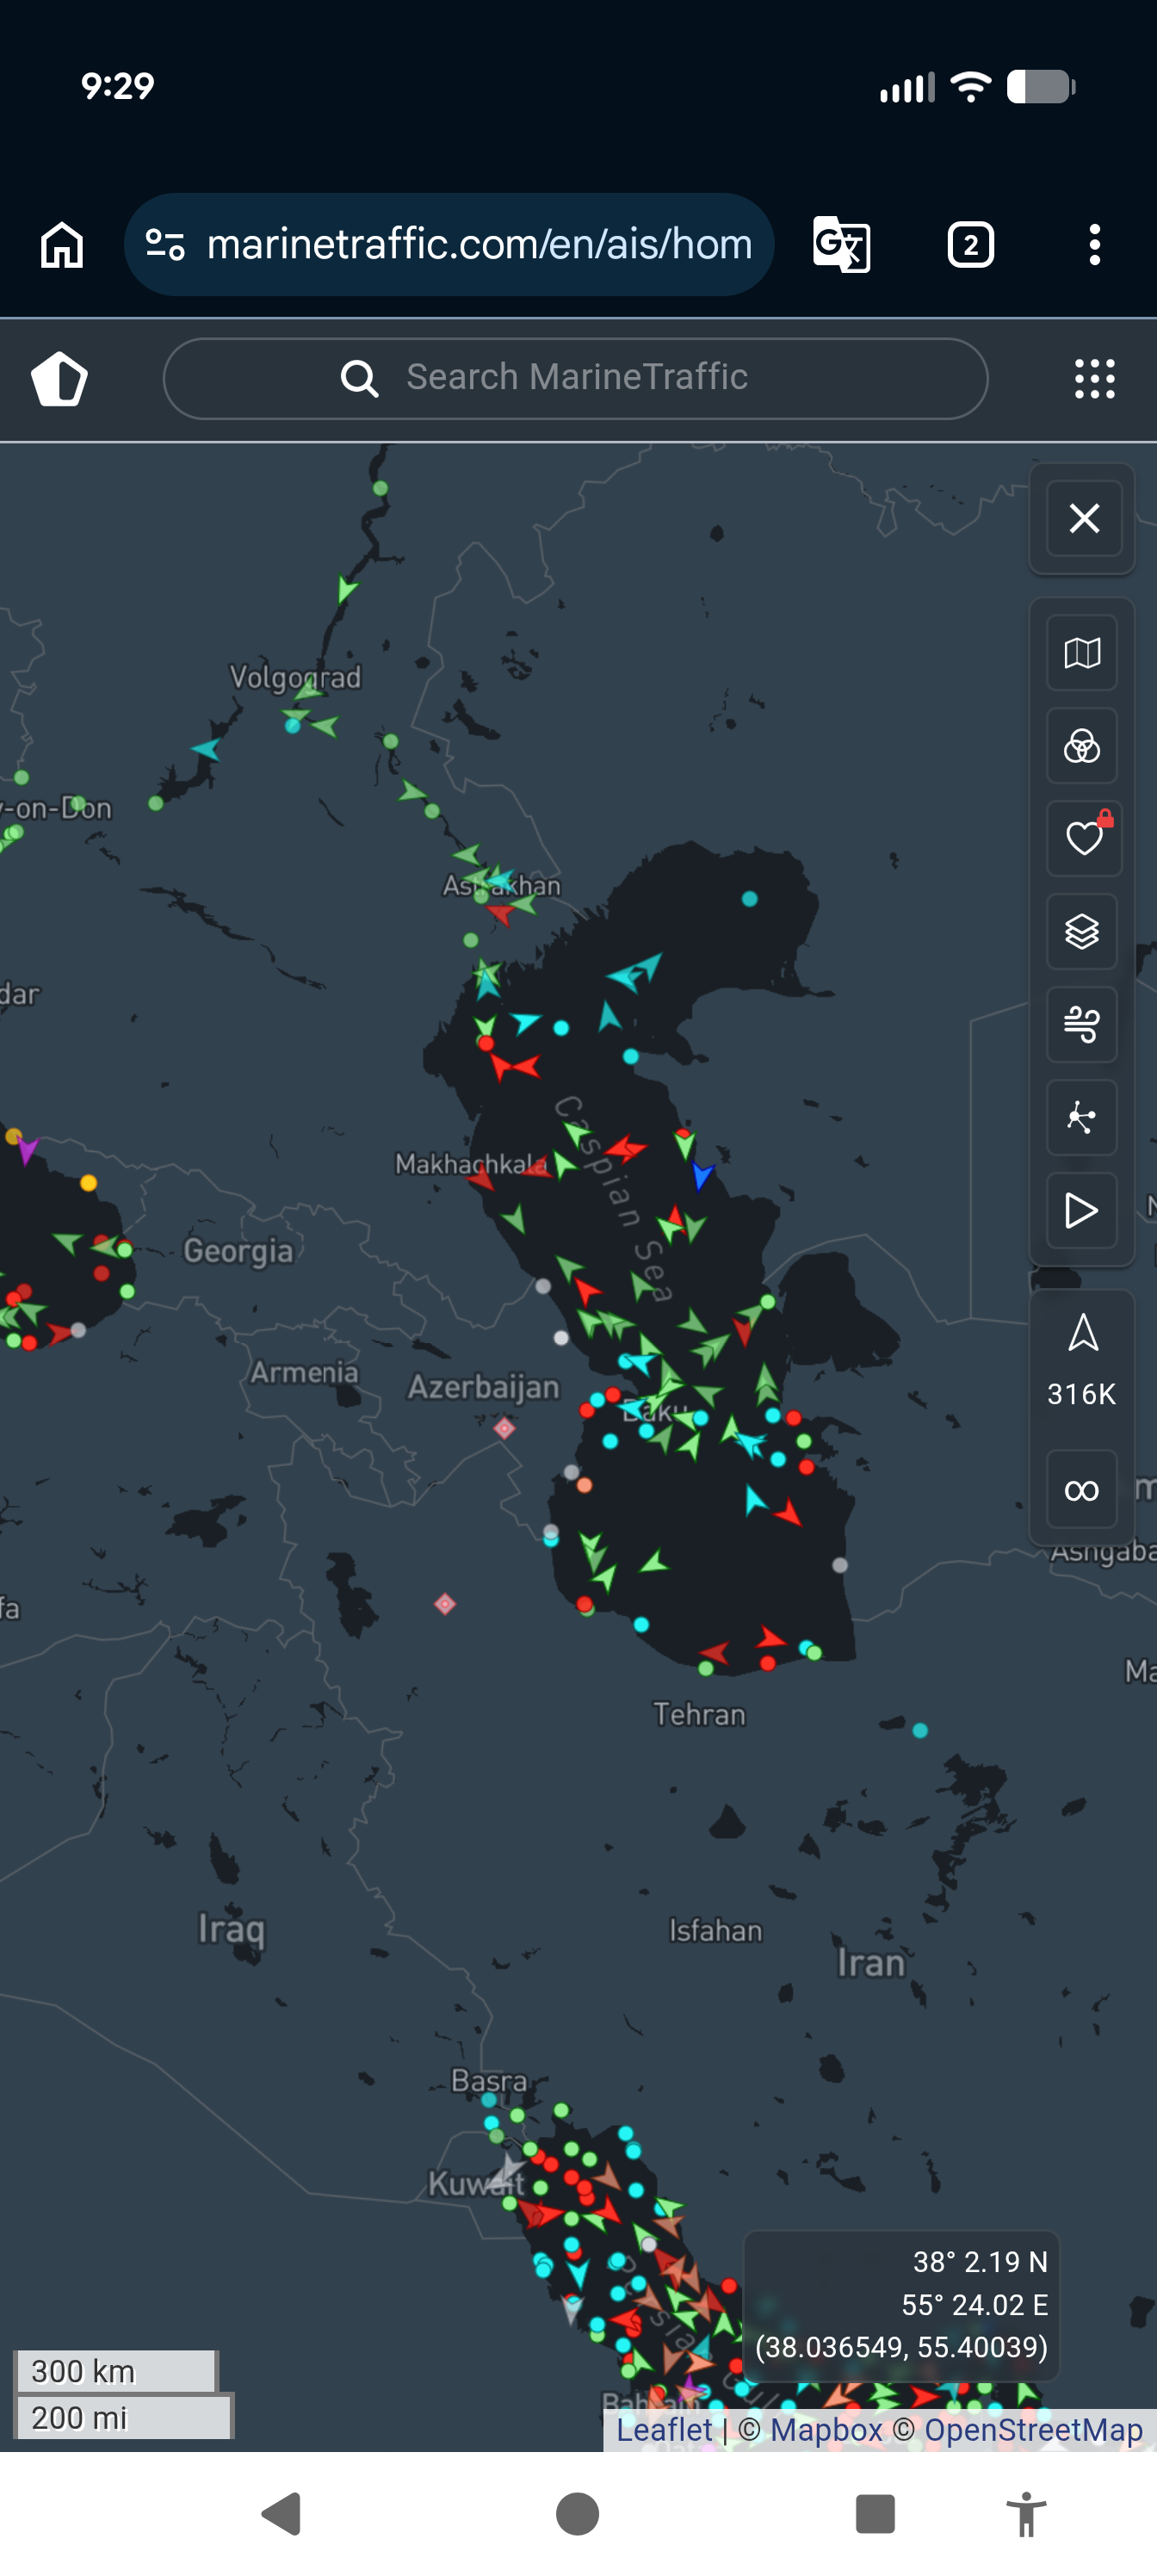Tap the Iran country label
The image size is (1157, 2576).
point(870,1963)
